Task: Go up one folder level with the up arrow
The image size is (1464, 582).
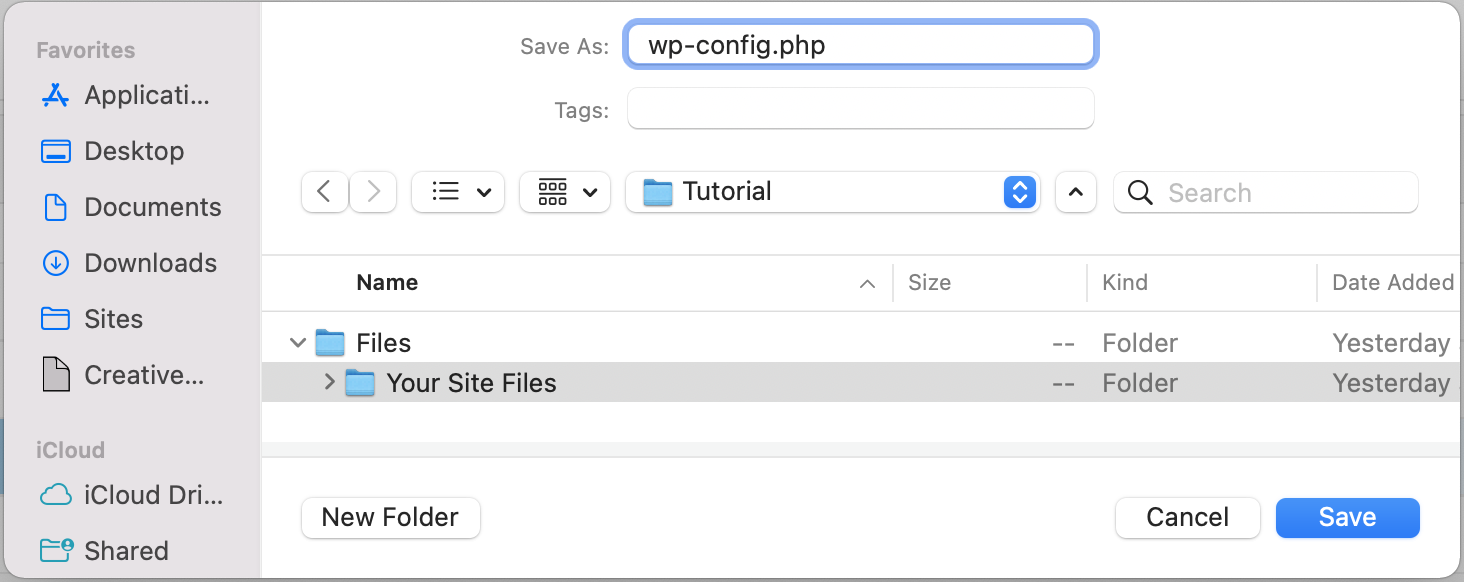Action: [x=1075, y=191]
